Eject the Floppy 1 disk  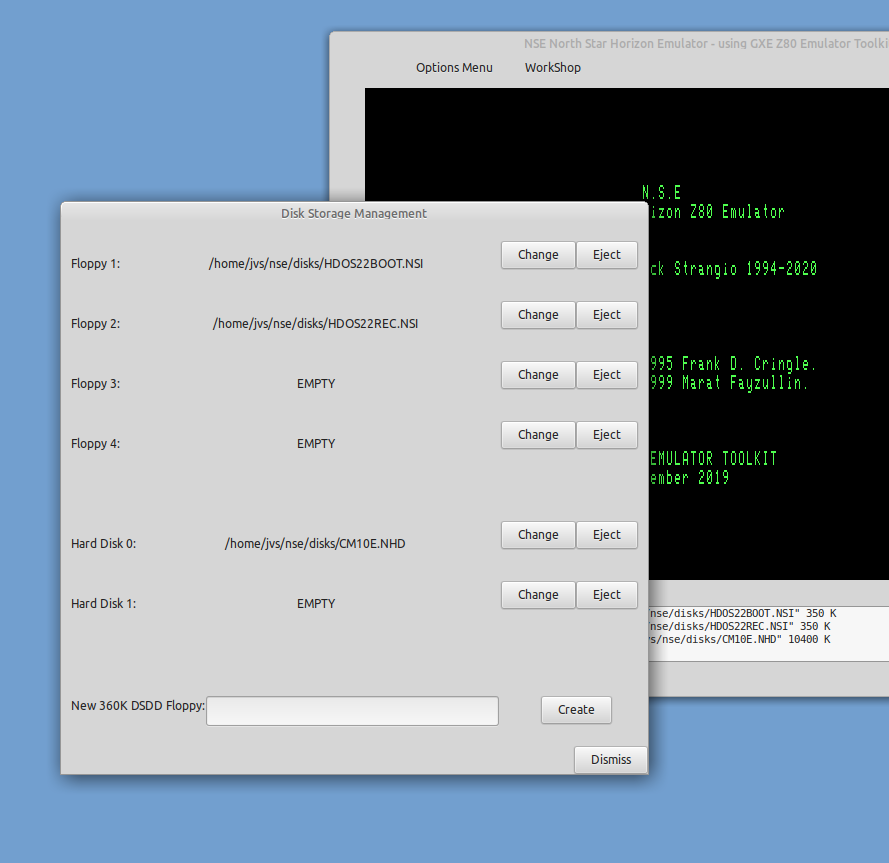607,255
